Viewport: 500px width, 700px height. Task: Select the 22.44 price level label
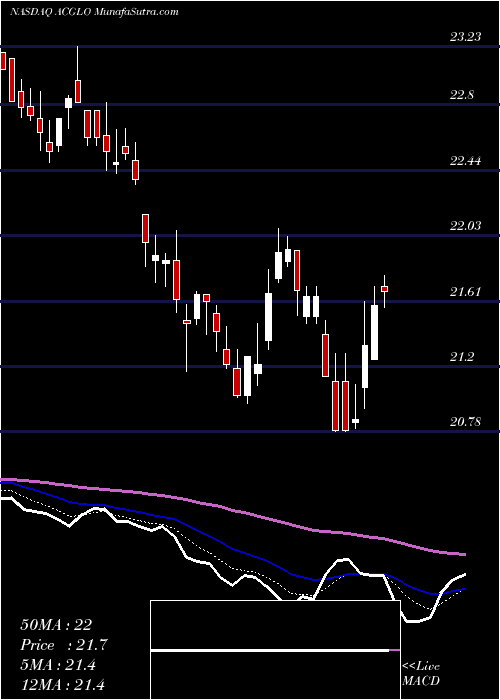tap(466, 161)
